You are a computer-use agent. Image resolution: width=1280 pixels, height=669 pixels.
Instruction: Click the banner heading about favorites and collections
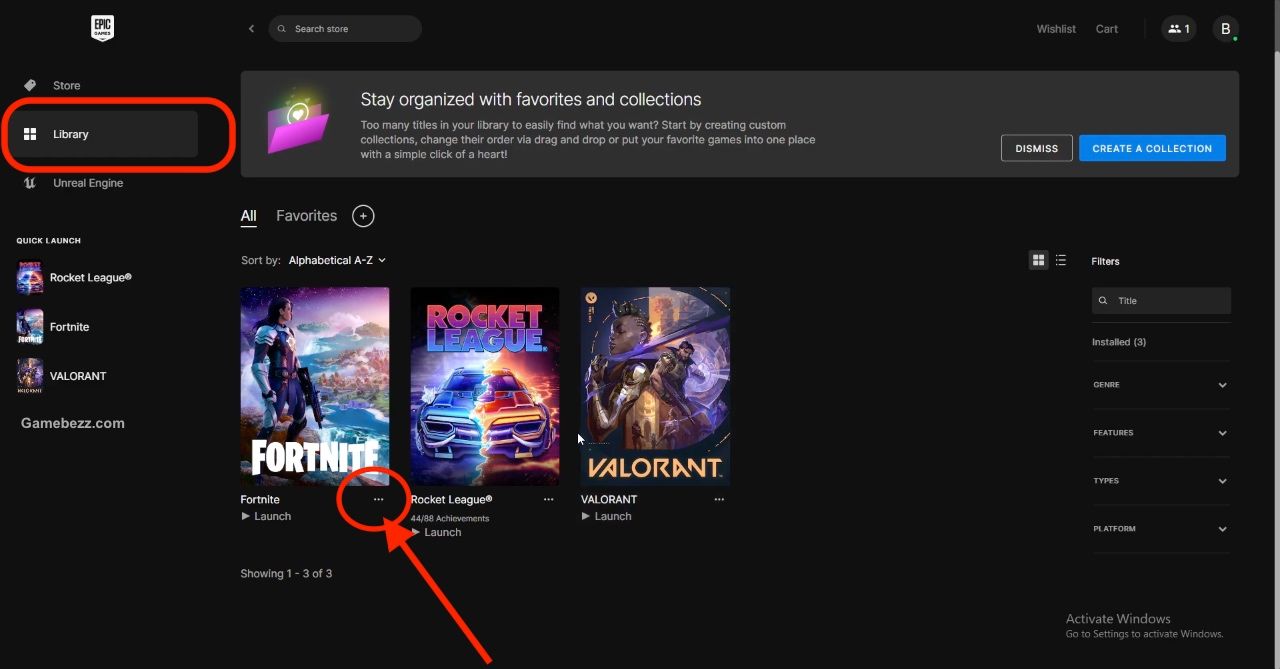pyautogui.click(x=531, y=100)
